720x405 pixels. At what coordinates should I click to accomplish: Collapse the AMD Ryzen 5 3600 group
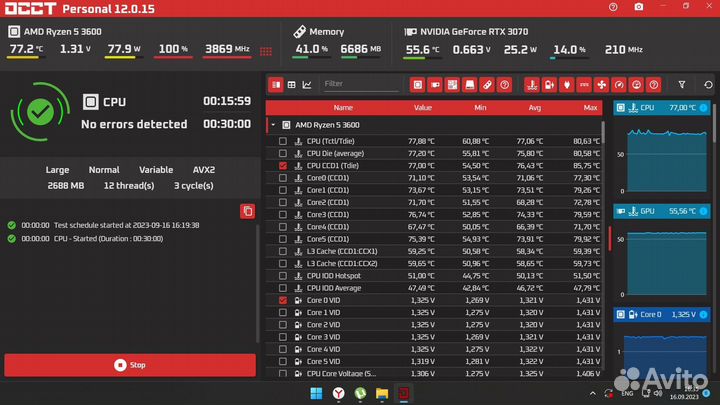[273, 125]
